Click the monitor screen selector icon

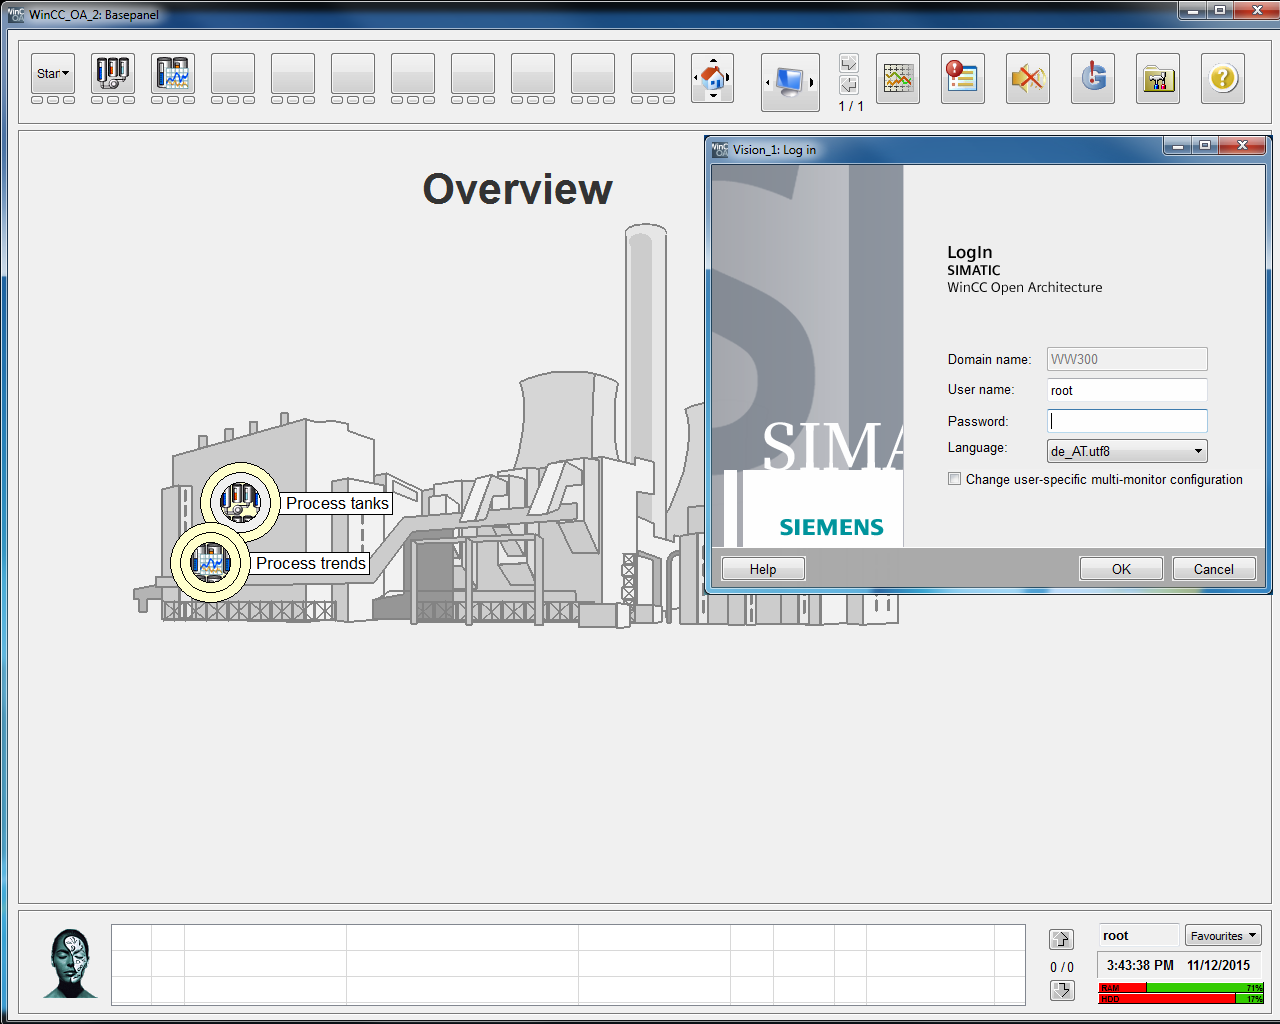[x=790, y=81]
